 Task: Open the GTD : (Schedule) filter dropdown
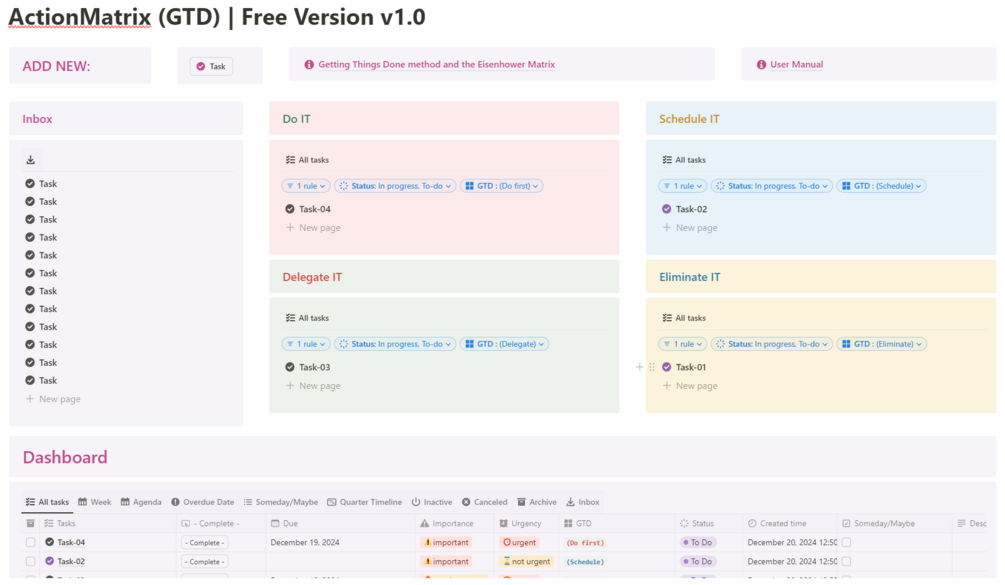point(881,186)
